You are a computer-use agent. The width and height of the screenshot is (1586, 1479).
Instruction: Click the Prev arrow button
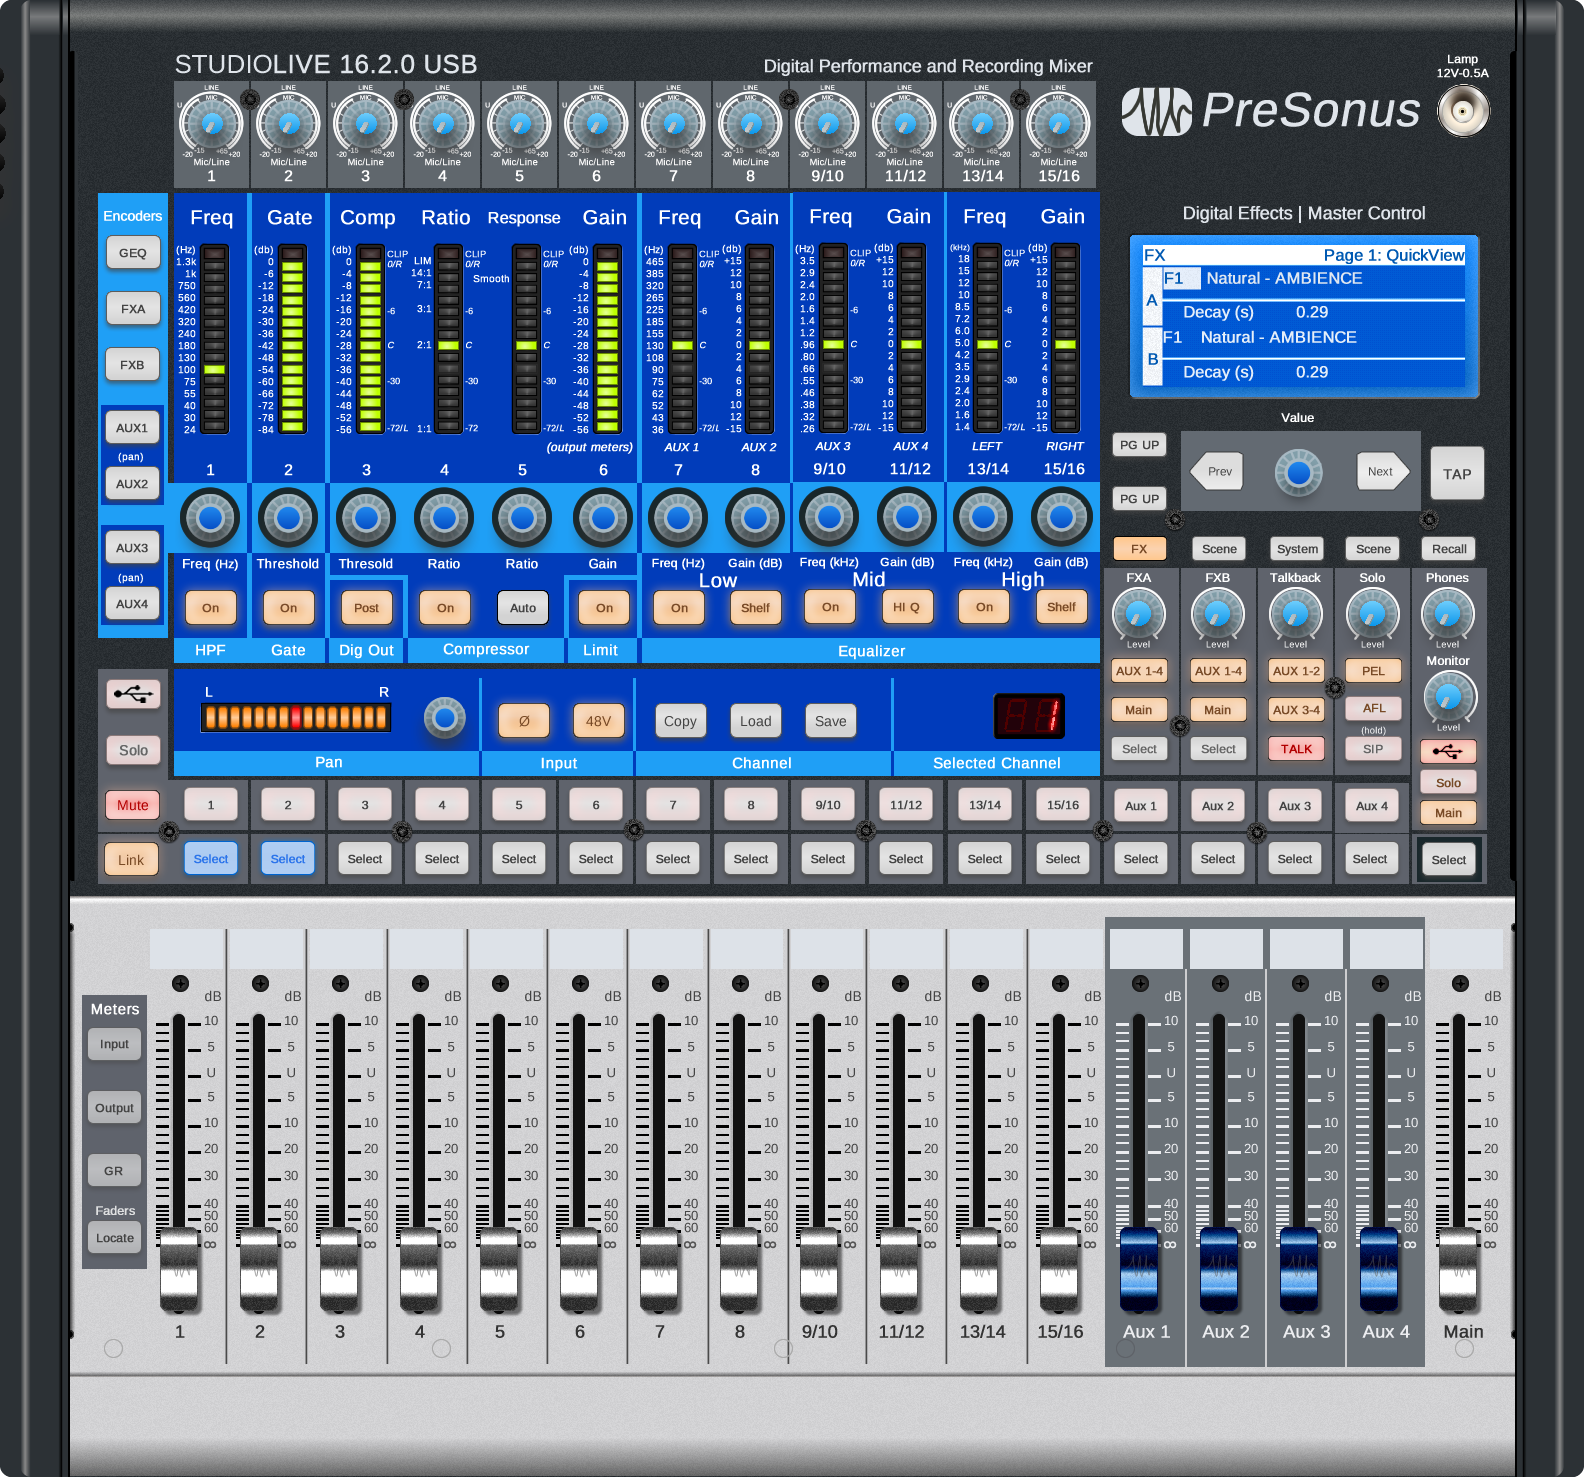tap(1217, 471)
